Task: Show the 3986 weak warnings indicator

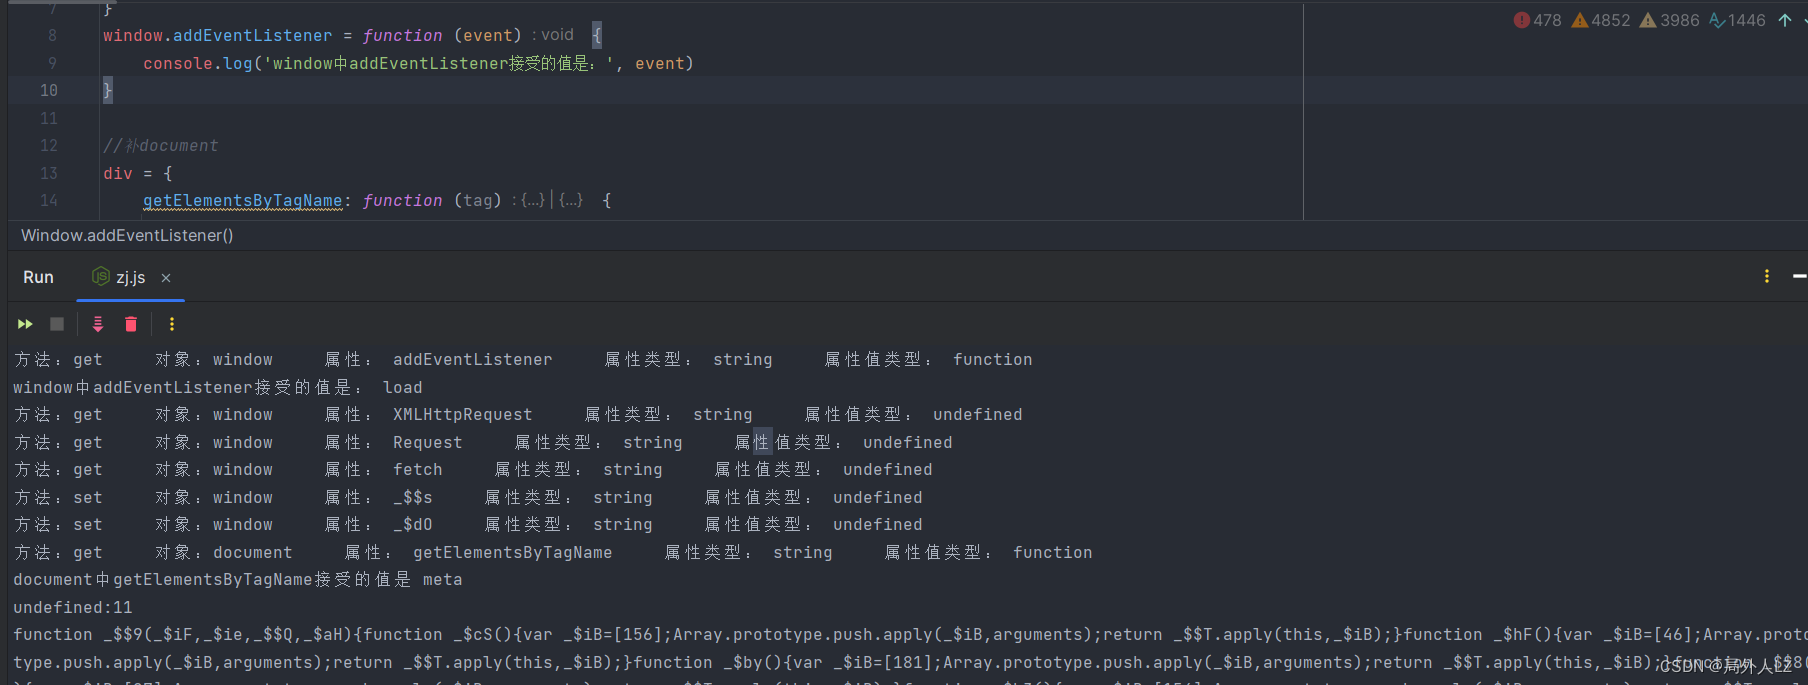Action: (x=1669, y=20)
